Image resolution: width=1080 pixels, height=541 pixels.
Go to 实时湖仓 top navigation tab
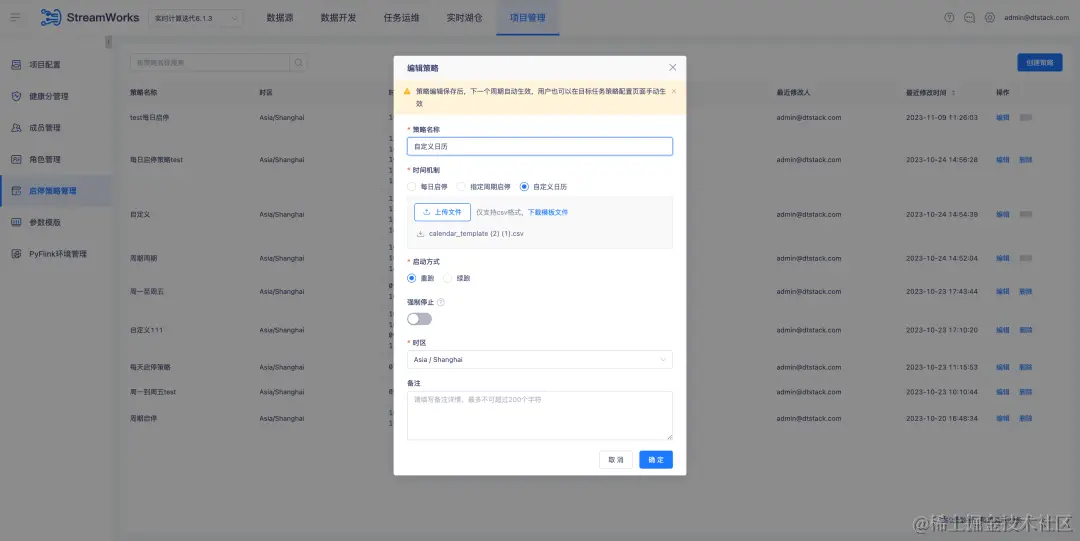[464, 18]
